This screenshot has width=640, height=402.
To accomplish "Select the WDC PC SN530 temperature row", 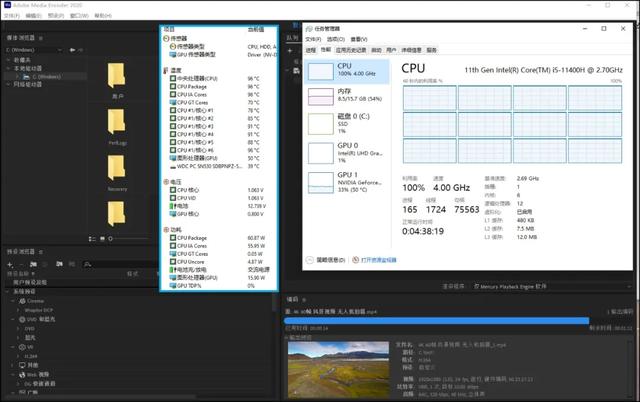I will coord(218,166).
